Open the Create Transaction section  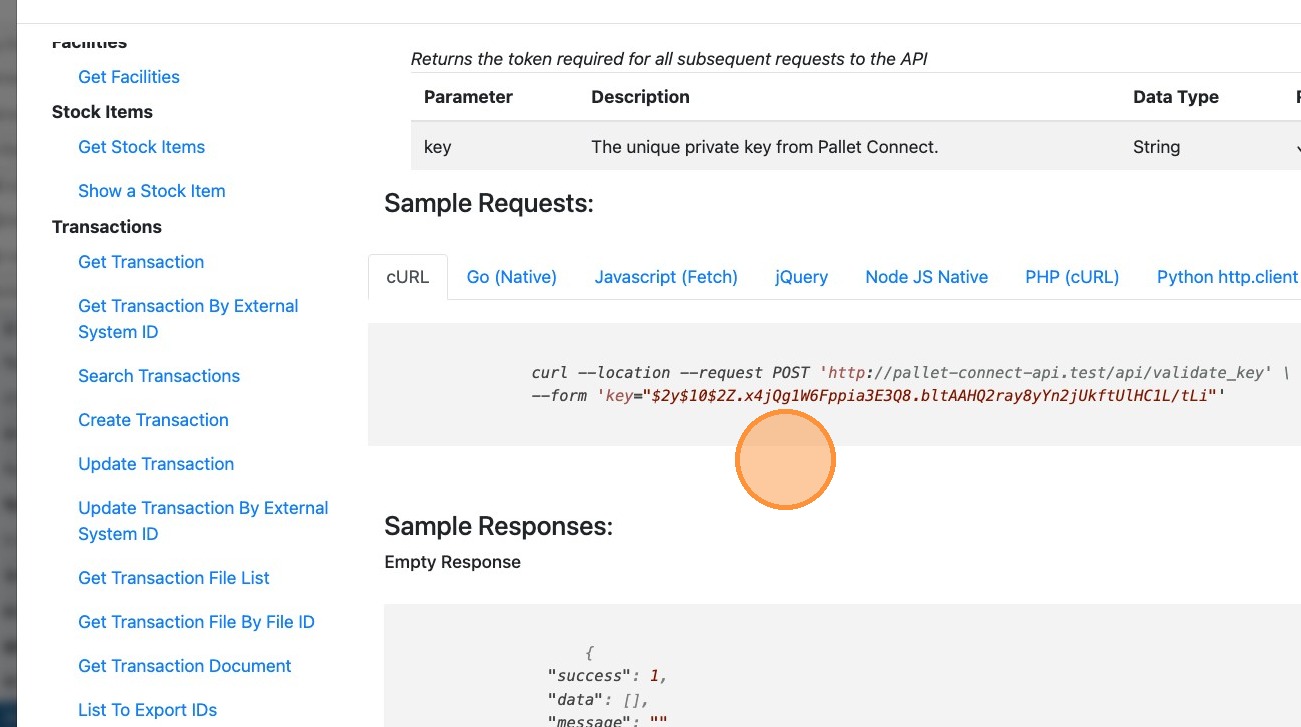click(153, 420)
